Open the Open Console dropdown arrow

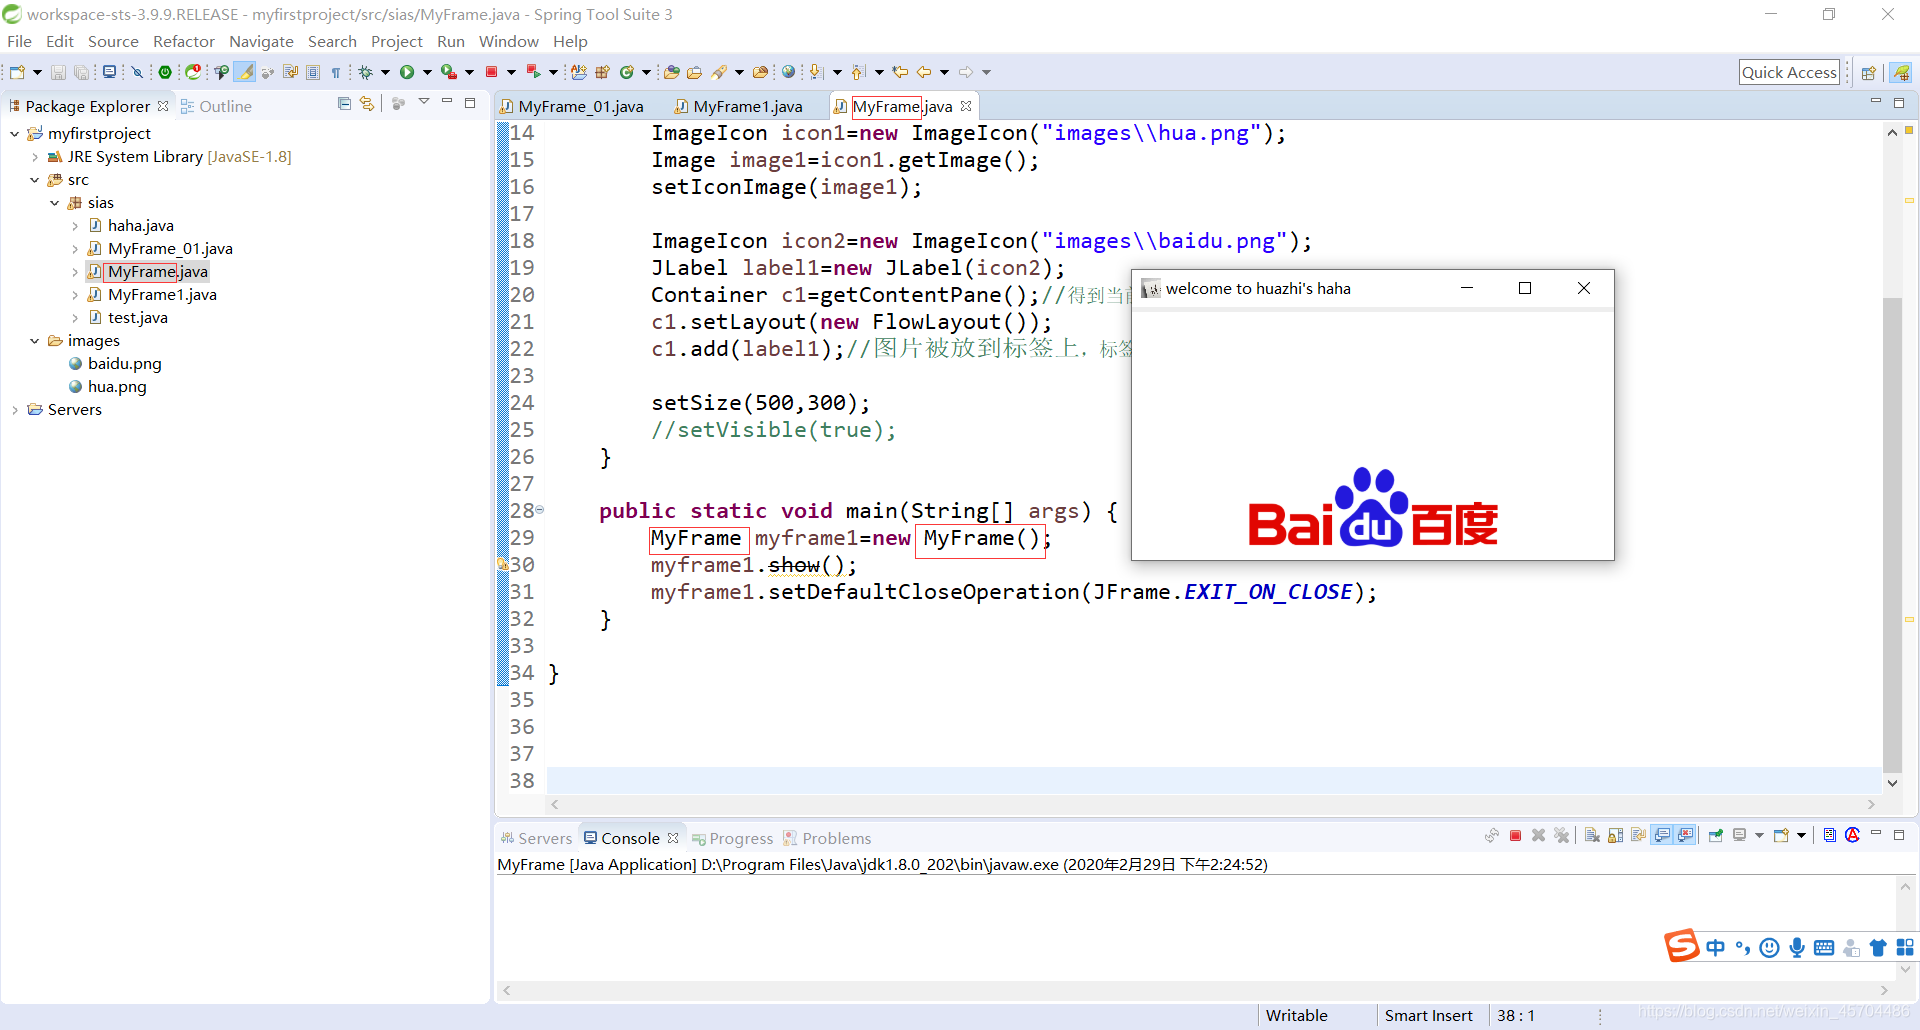point(1801,835)
